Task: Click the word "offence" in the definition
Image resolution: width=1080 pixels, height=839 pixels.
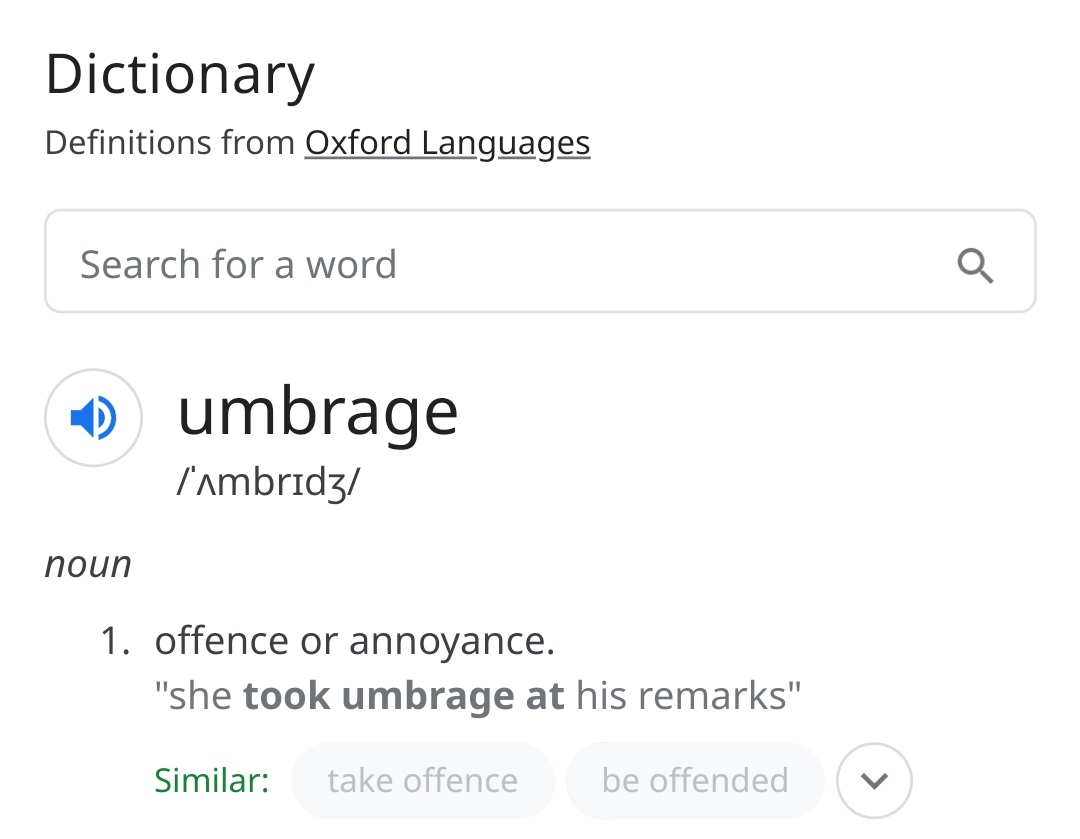Action: click(221, 641)
